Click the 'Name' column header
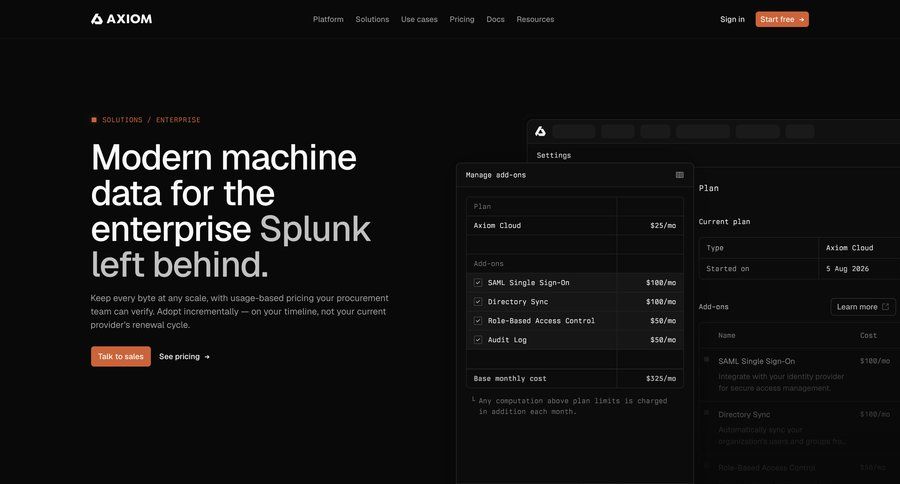Viewport: 900px width, 484px height. (727, 335)
